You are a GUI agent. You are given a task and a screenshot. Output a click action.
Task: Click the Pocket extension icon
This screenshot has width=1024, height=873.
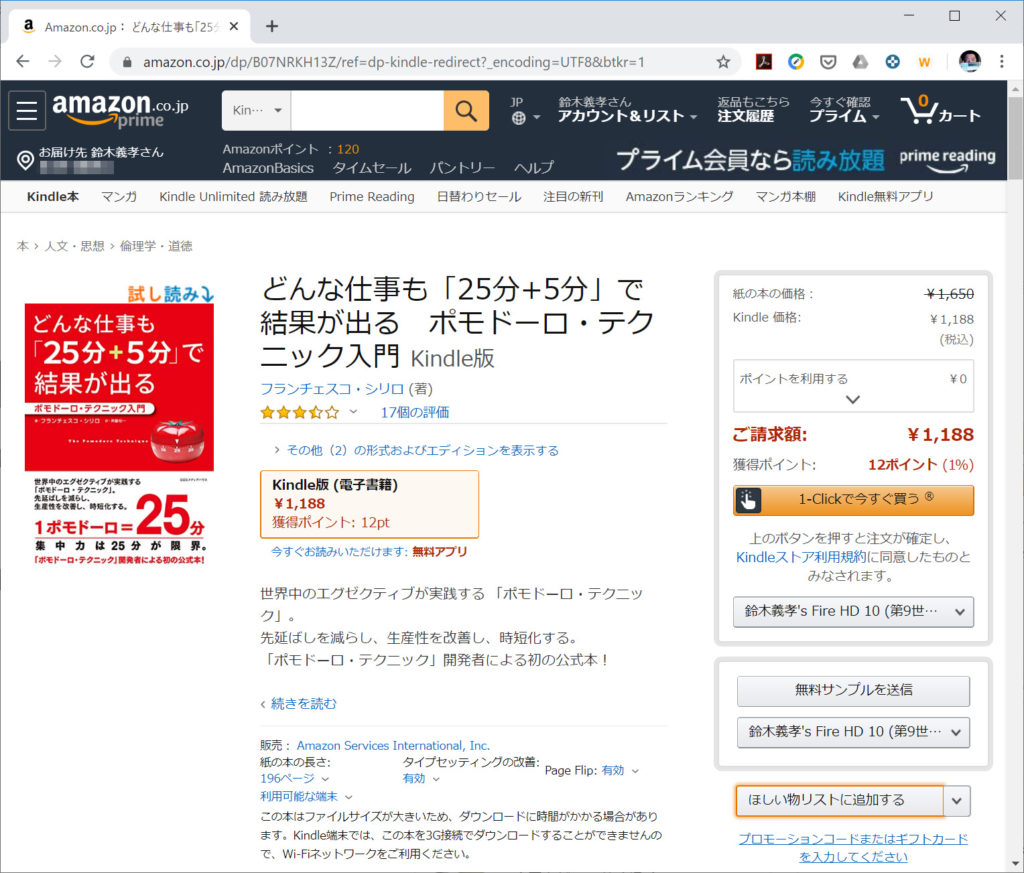[828, 62]
